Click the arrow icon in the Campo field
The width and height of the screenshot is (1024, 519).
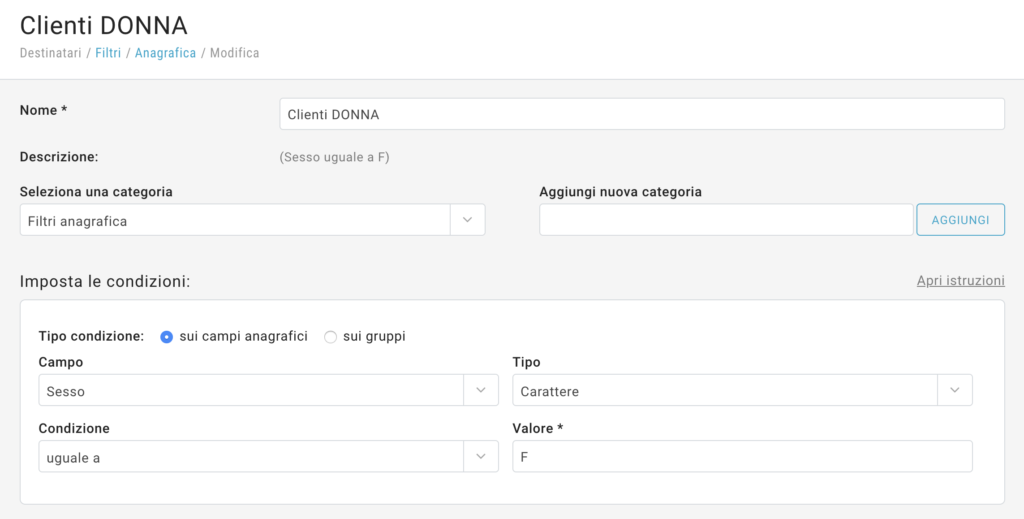481,391
